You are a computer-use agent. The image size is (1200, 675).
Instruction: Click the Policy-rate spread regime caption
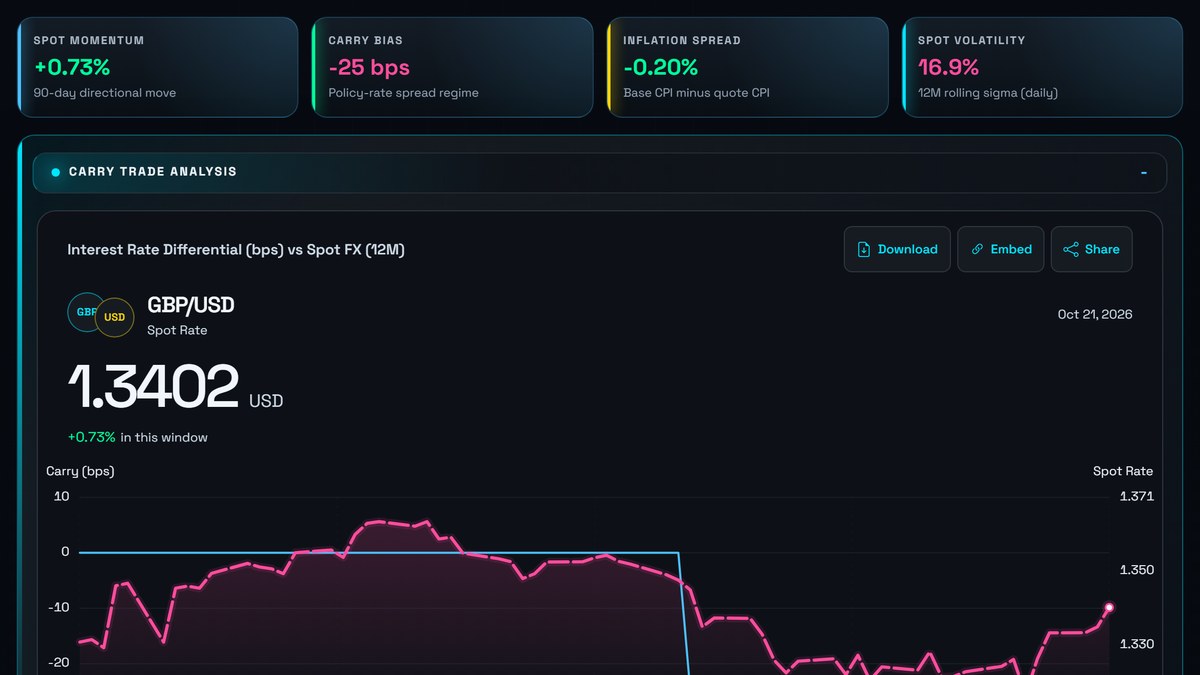tap(403, 93)
